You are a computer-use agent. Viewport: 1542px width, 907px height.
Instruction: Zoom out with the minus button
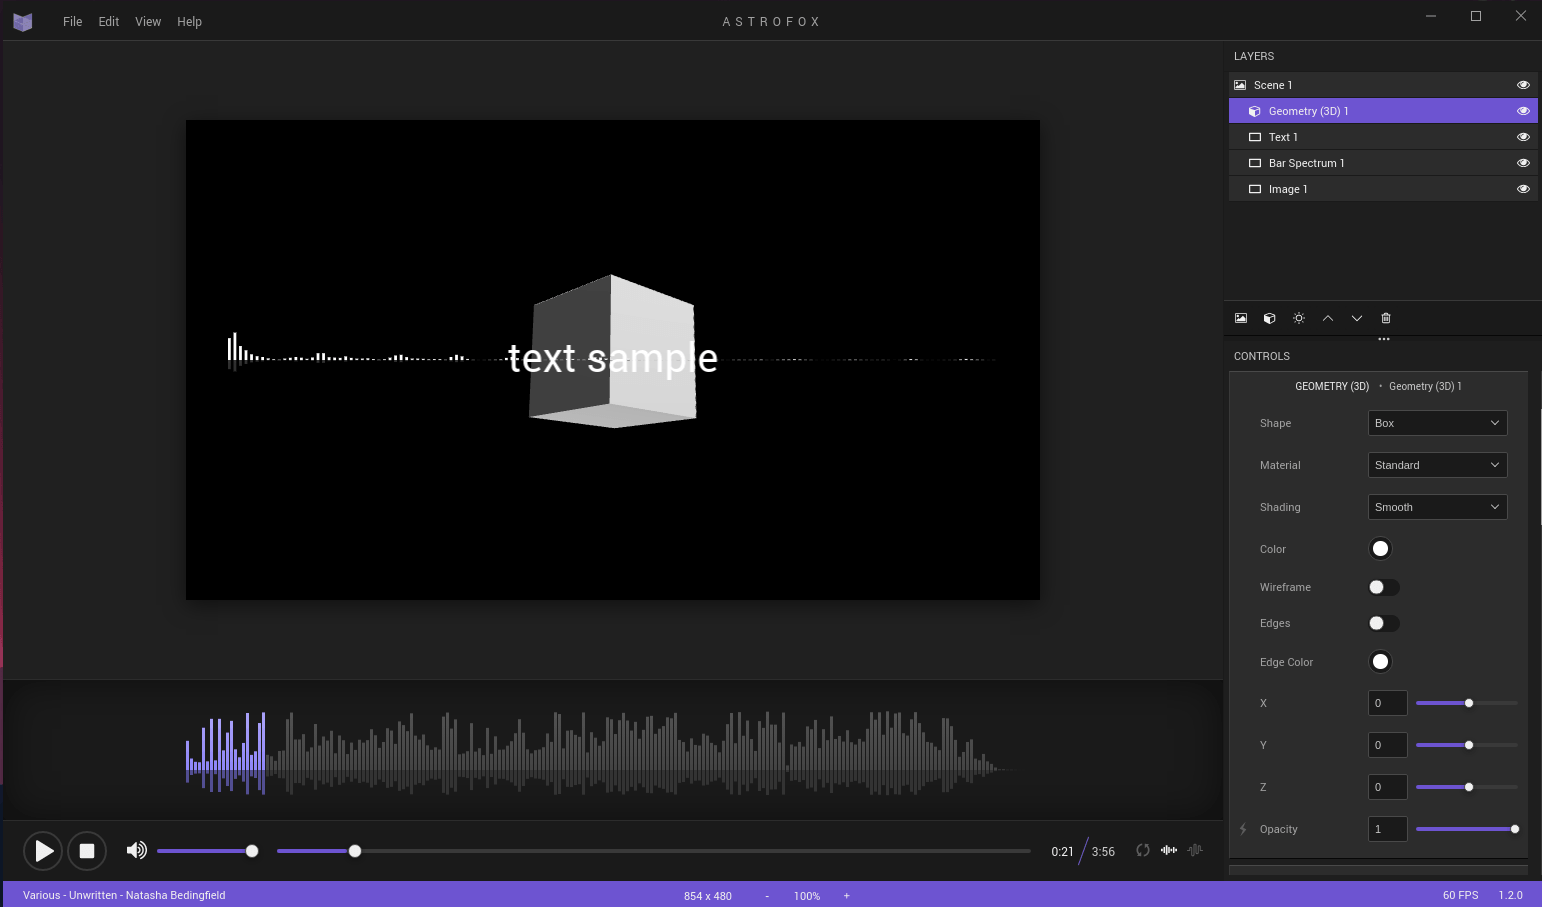767,896
